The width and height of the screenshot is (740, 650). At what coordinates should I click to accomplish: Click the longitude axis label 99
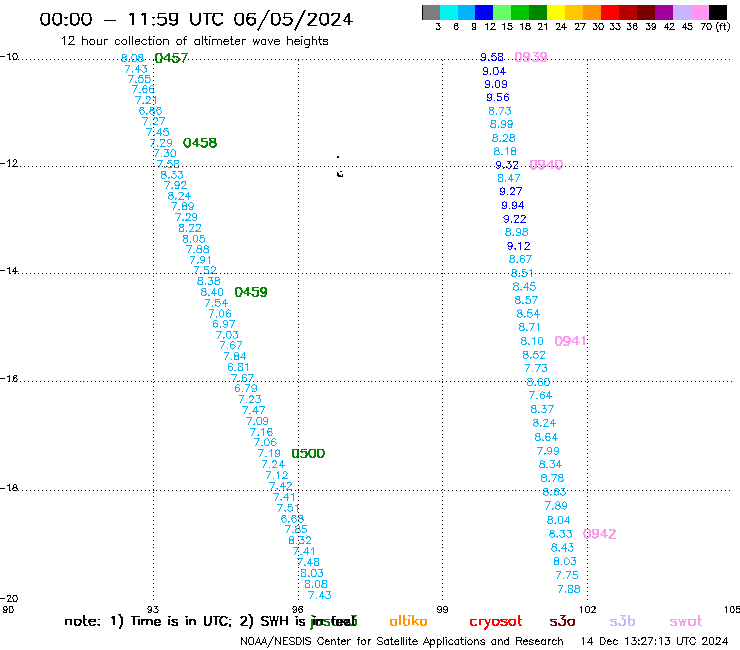click(x=442, y=609)
